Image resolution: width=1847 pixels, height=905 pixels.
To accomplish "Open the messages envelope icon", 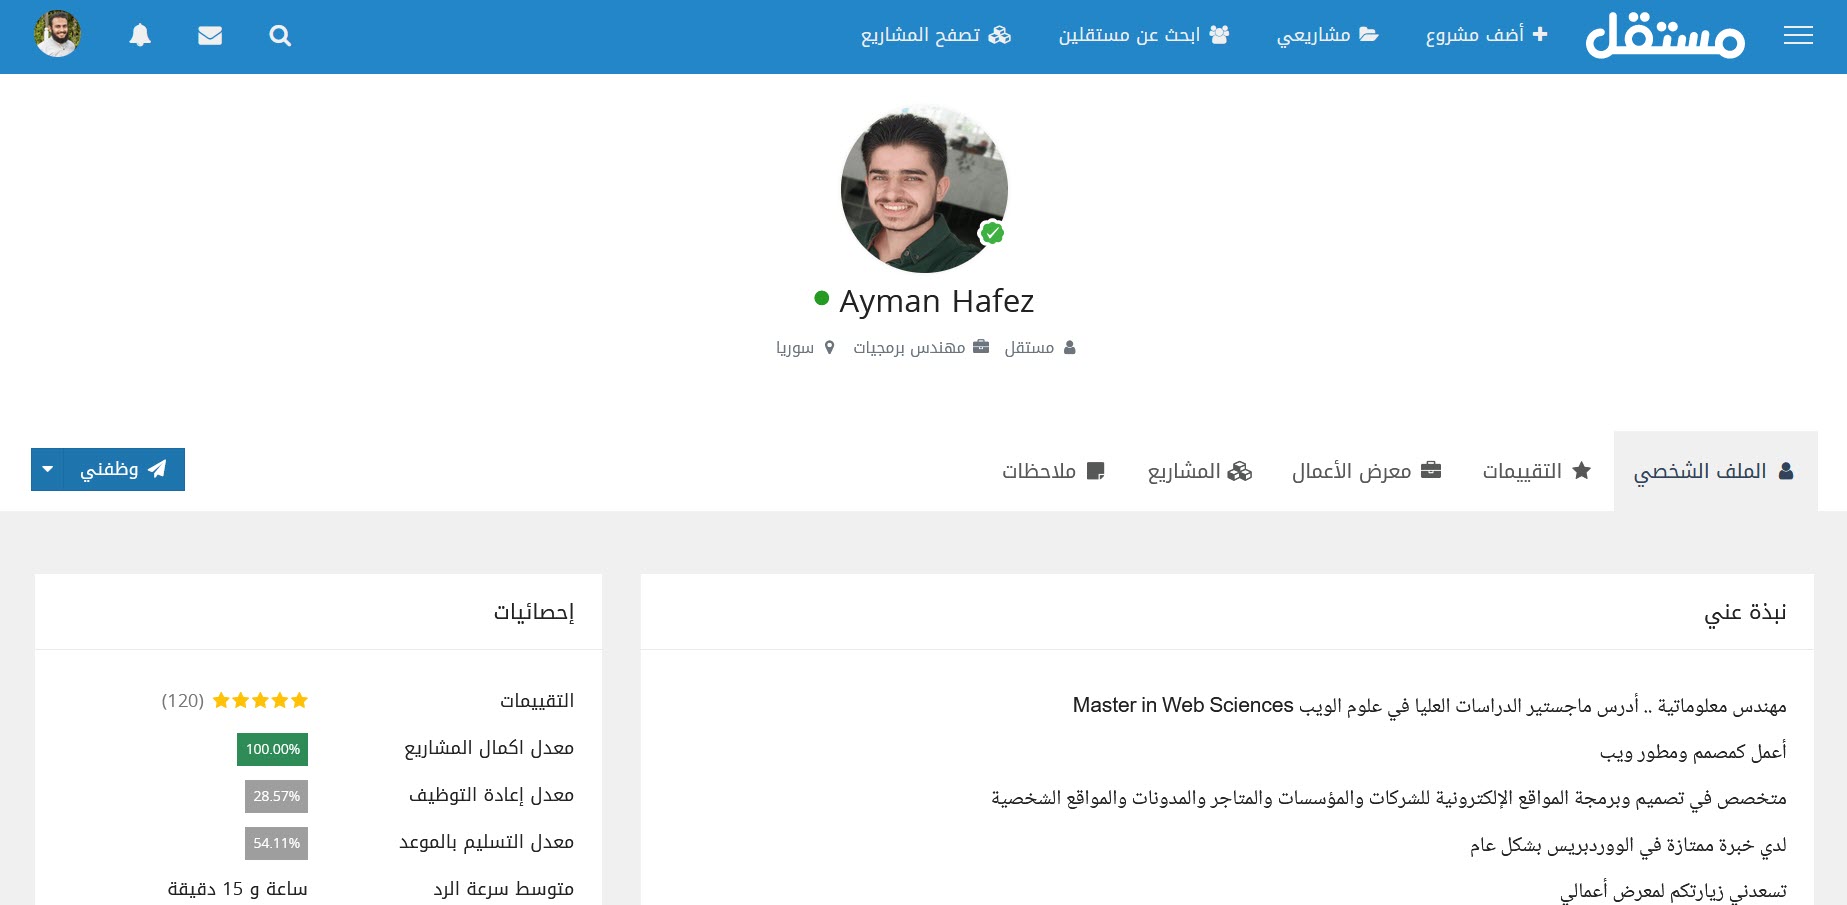I will coord(210,36).
